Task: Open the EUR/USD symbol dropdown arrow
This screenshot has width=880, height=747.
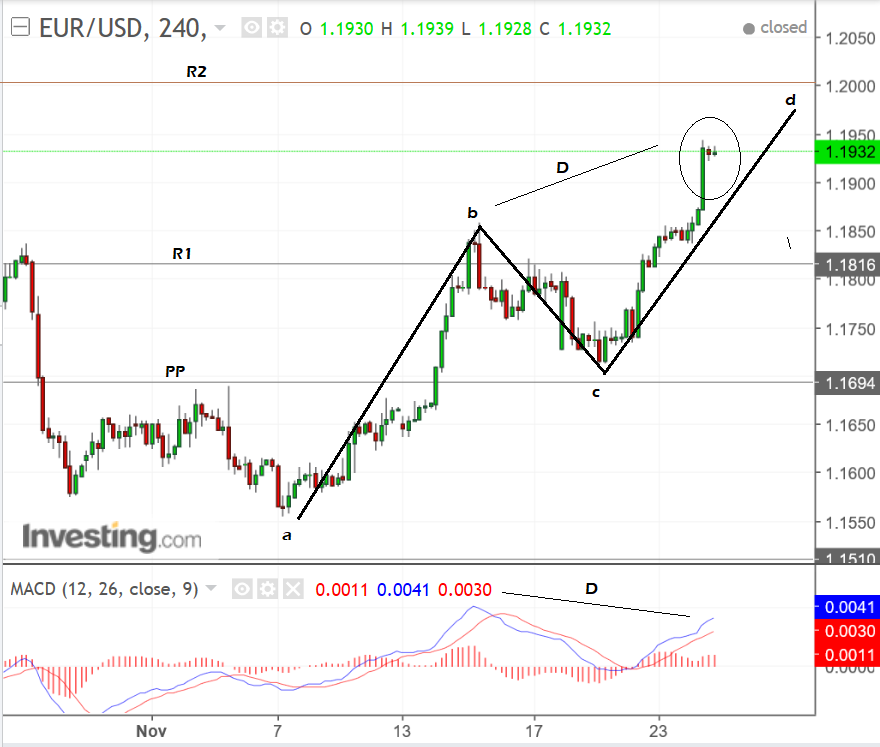Action: tap(220, 28)
